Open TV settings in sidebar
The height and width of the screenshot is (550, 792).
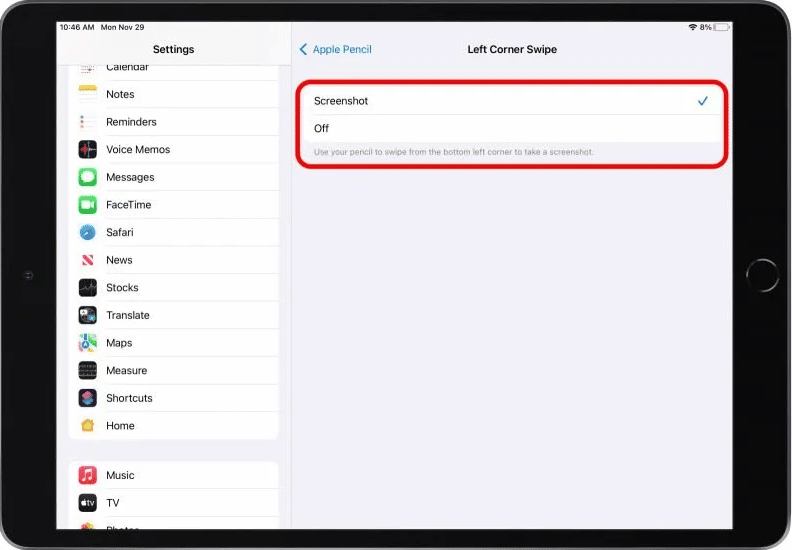pos(113,503)
